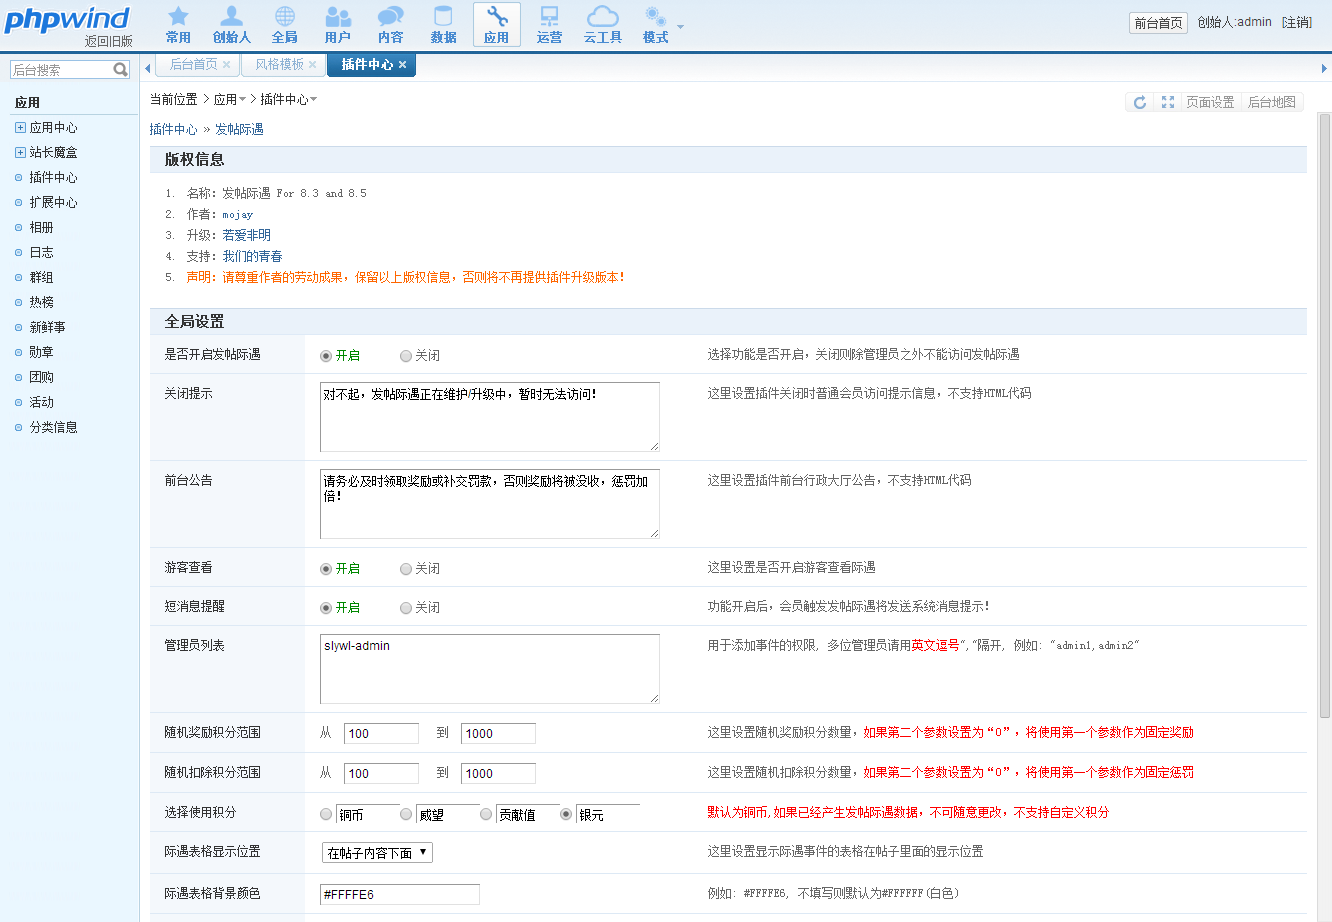
Task: Close the 后台首页 tab
Action: click(x=226, y=64)
